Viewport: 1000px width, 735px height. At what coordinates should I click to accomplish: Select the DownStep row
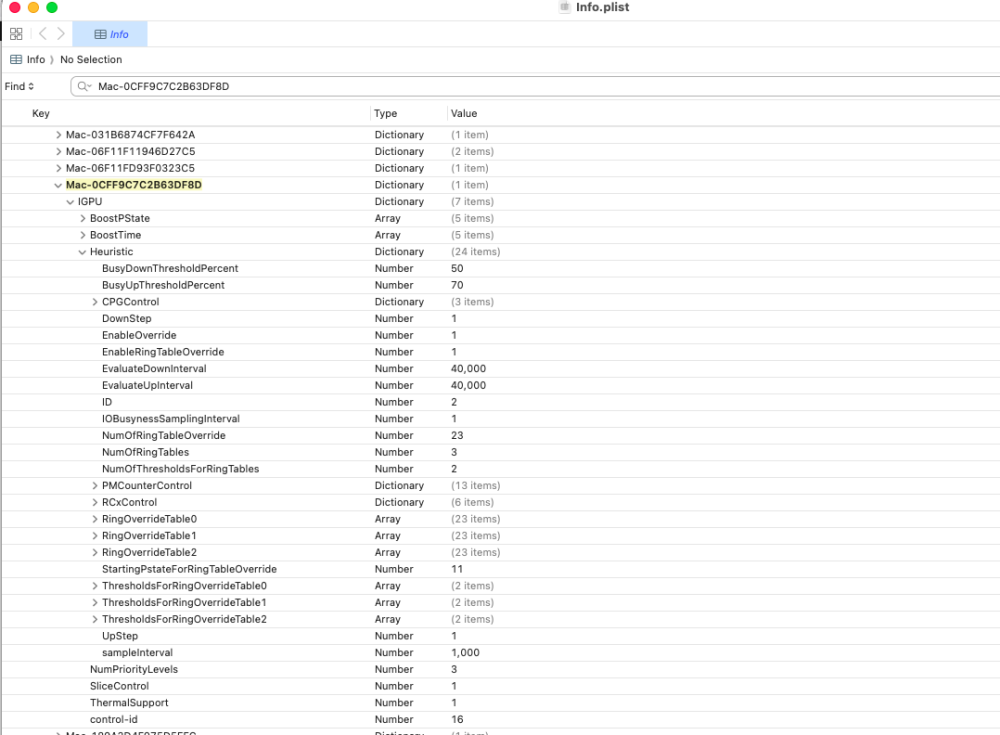point(500,318)
